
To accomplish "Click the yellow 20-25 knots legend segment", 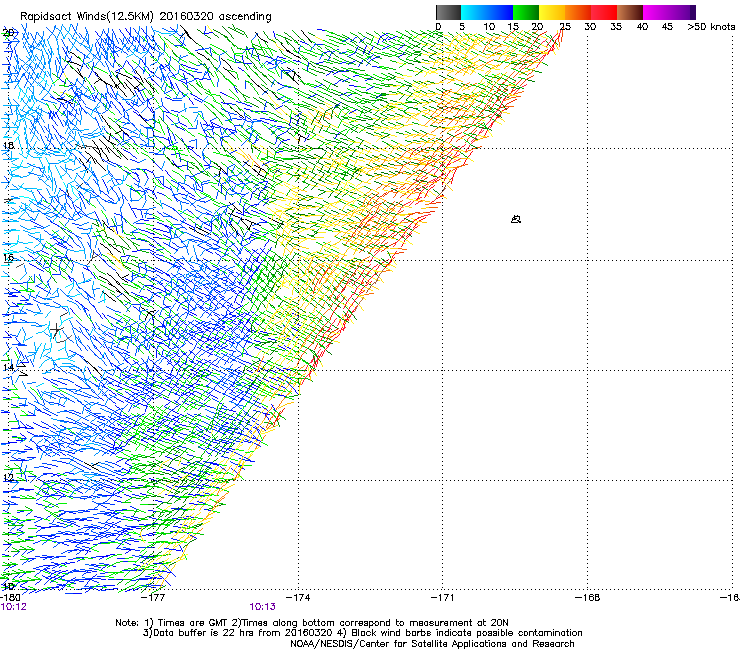I will pyautogui.click(x=552, y=12).
